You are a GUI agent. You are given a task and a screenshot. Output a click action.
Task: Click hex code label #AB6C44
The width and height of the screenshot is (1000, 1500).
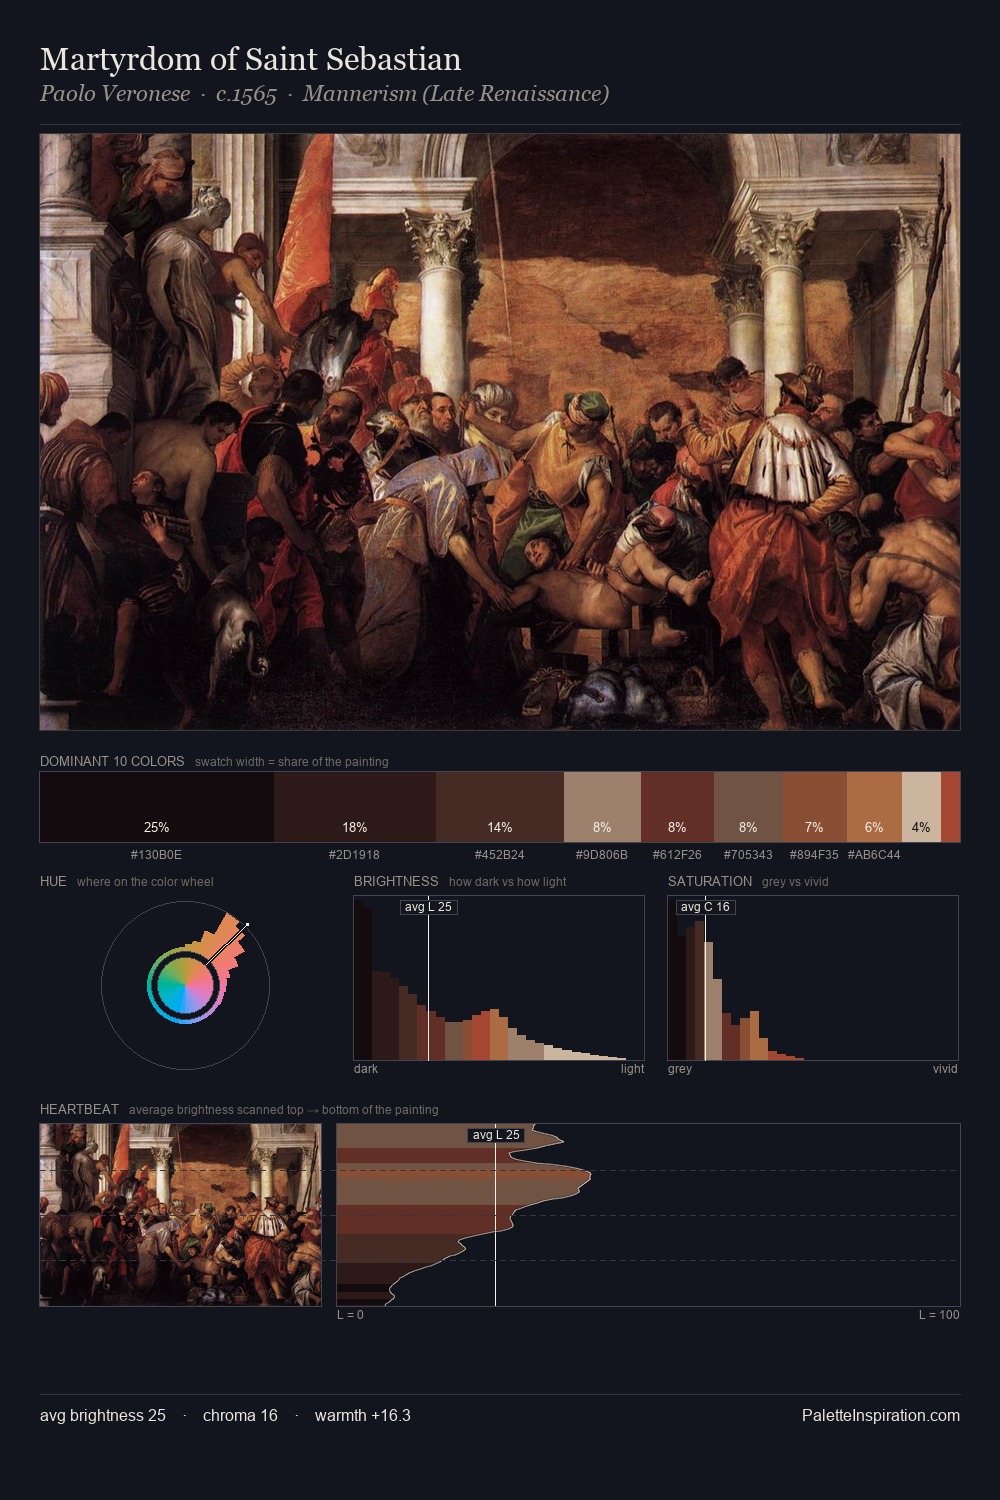click(x=874, y=855)
